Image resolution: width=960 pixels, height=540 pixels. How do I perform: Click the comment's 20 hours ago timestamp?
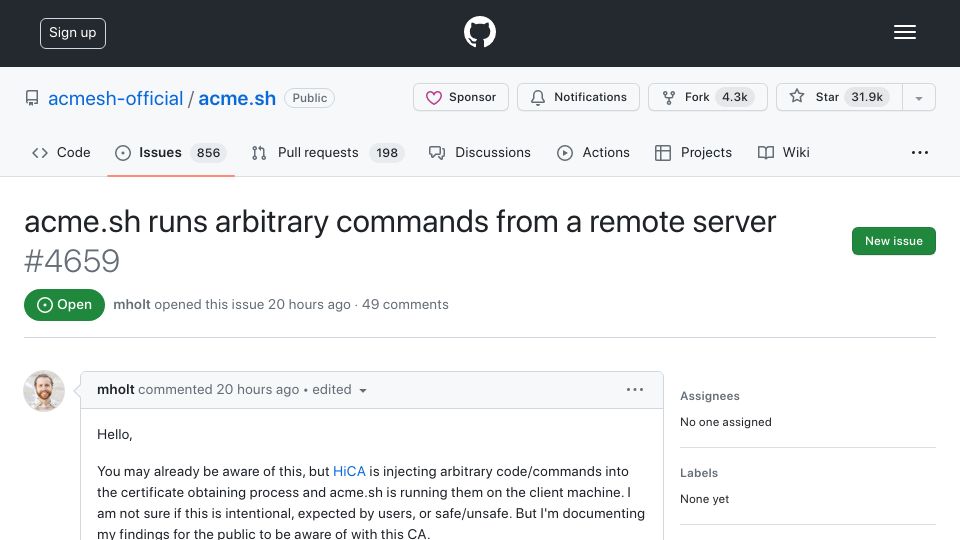pos(257,389)
